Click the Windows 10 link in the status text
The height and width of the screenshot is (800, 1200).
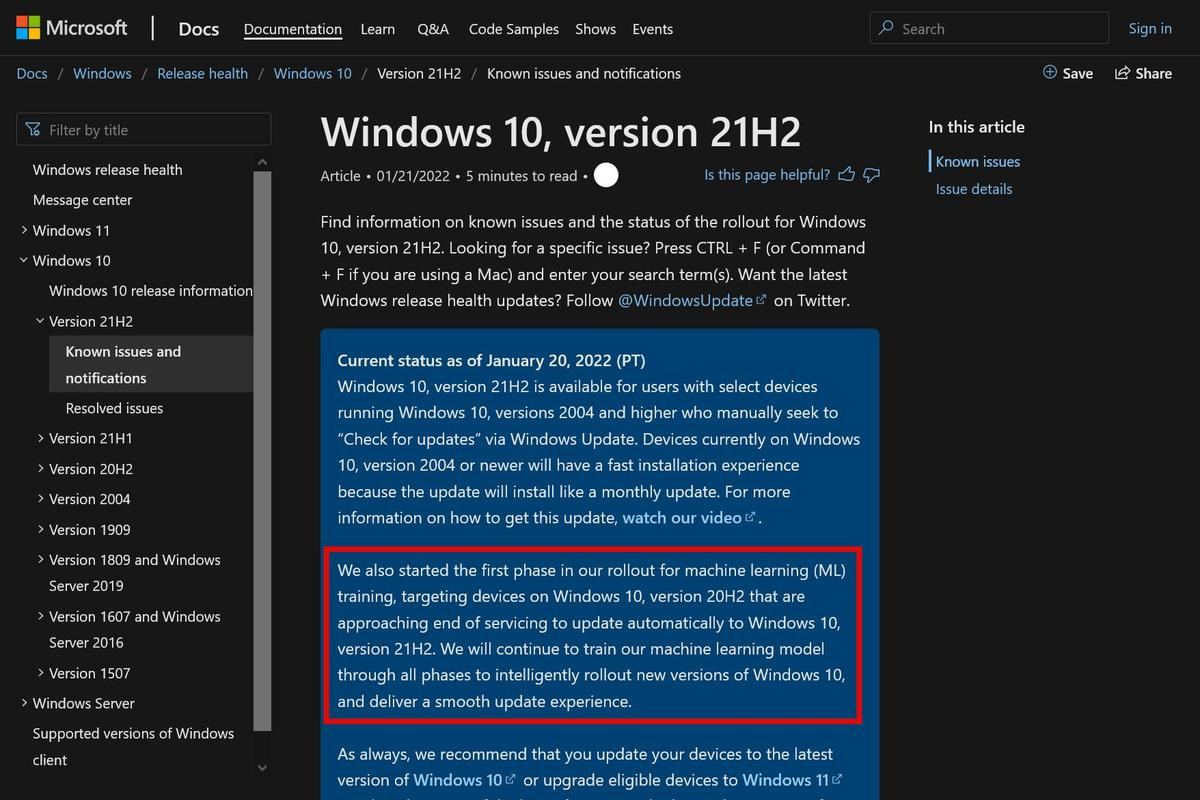click(464, 780)
